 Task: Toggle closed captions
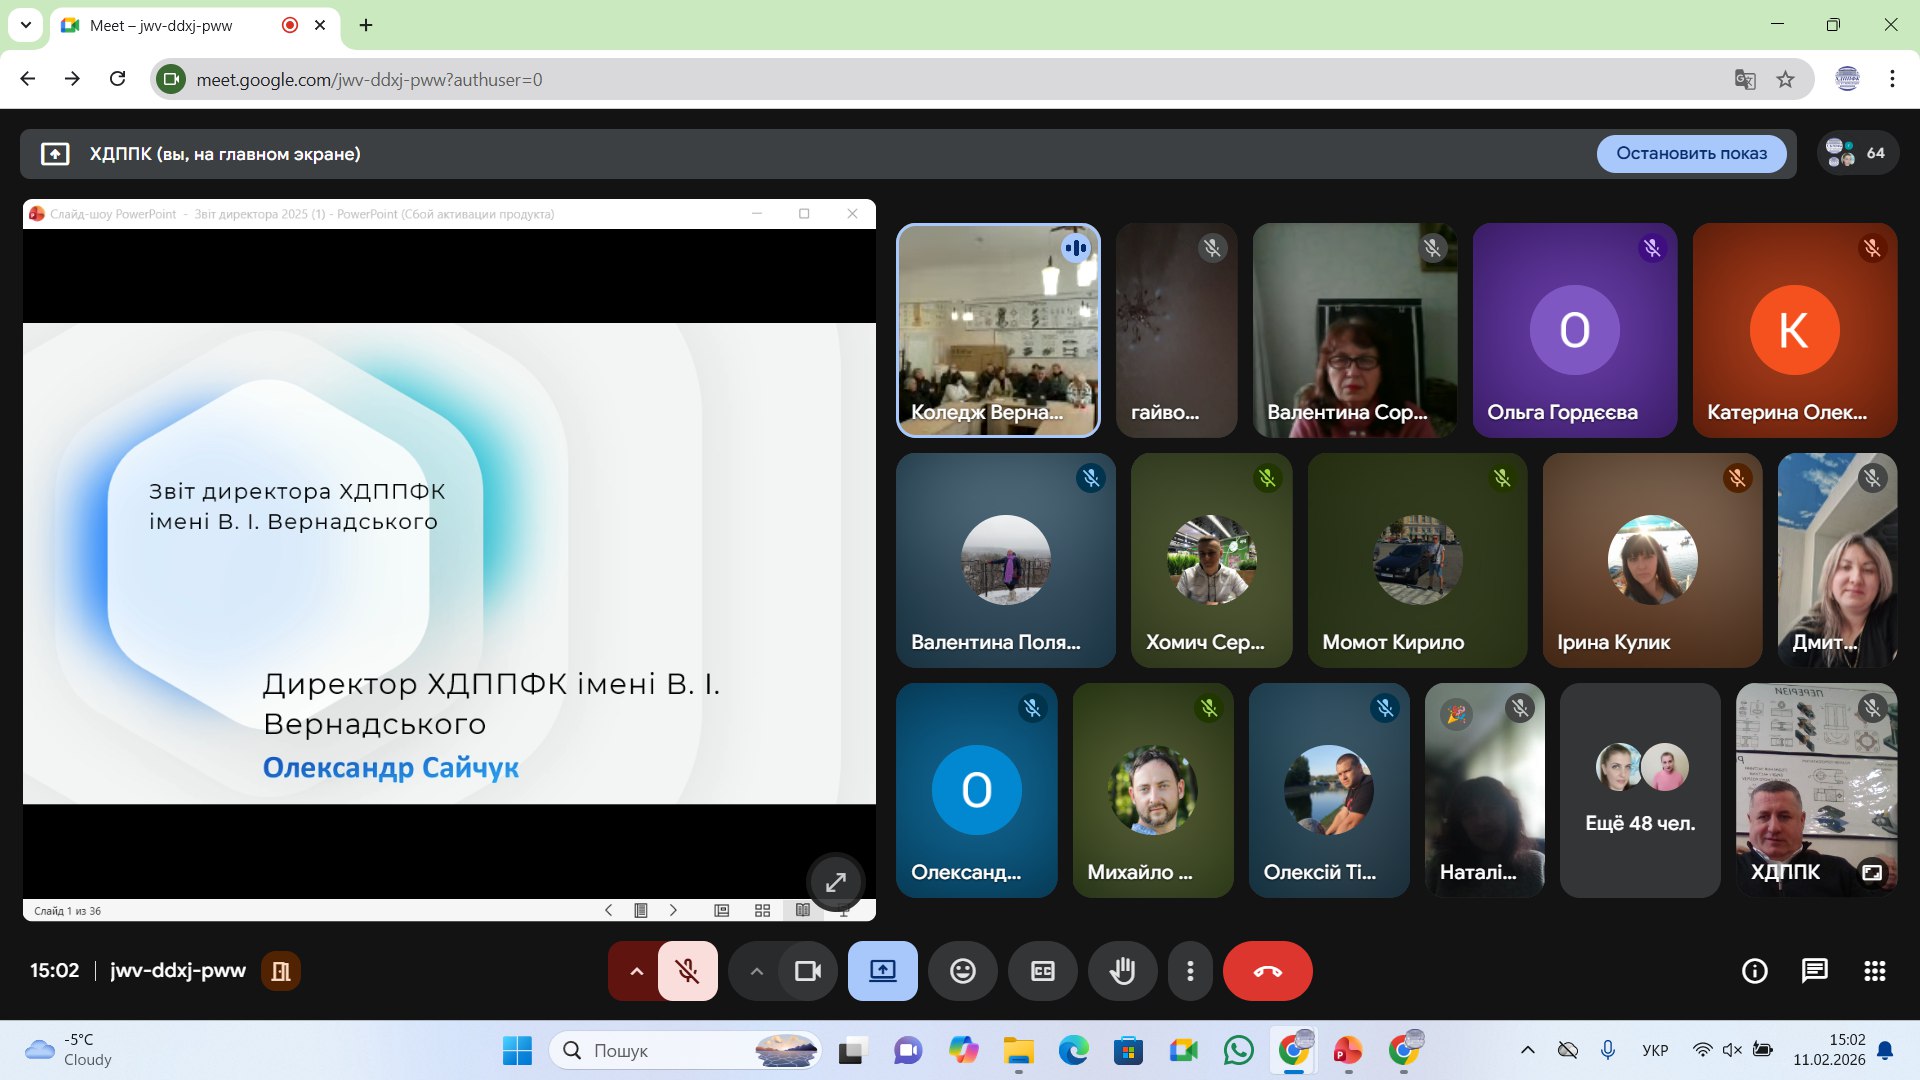point(1042,971)
